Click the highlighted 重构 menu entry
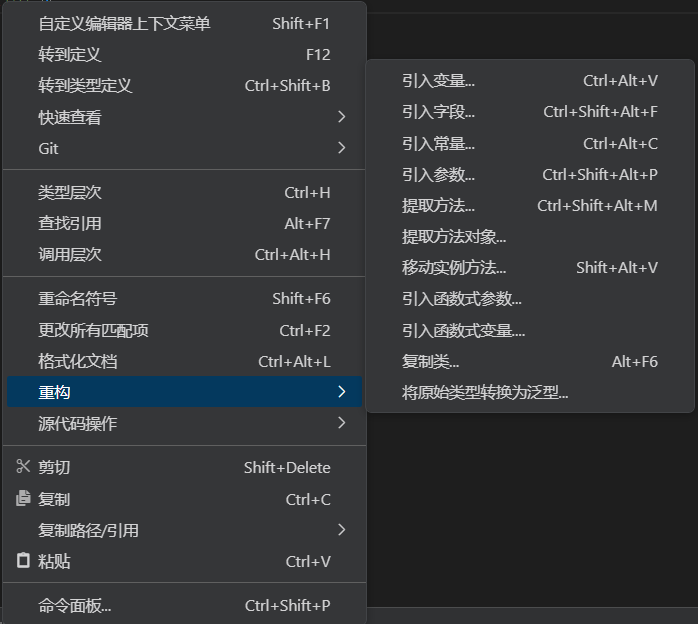Screen dimensions: 698x624 pyautogui.click(x=184, y=392)
